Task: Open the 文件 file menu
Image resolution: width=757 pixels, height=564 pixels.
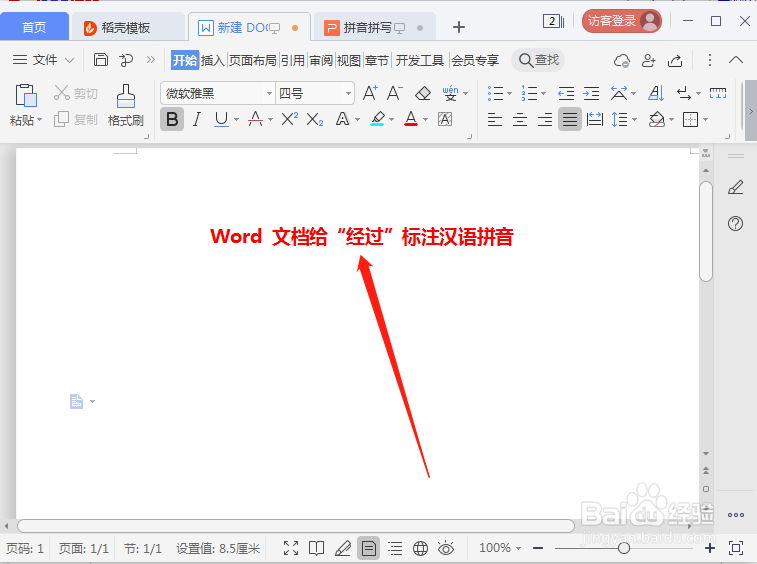Action: 43,60
